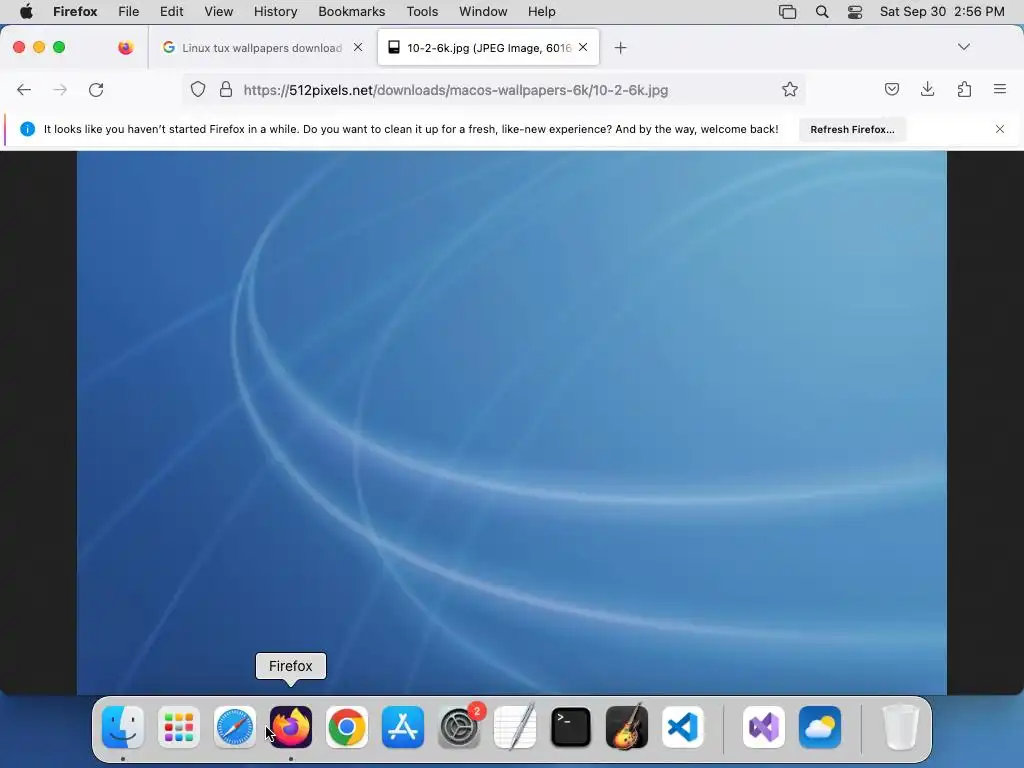
Task: Open the Bookmarks menu
Action: [351, 12]
